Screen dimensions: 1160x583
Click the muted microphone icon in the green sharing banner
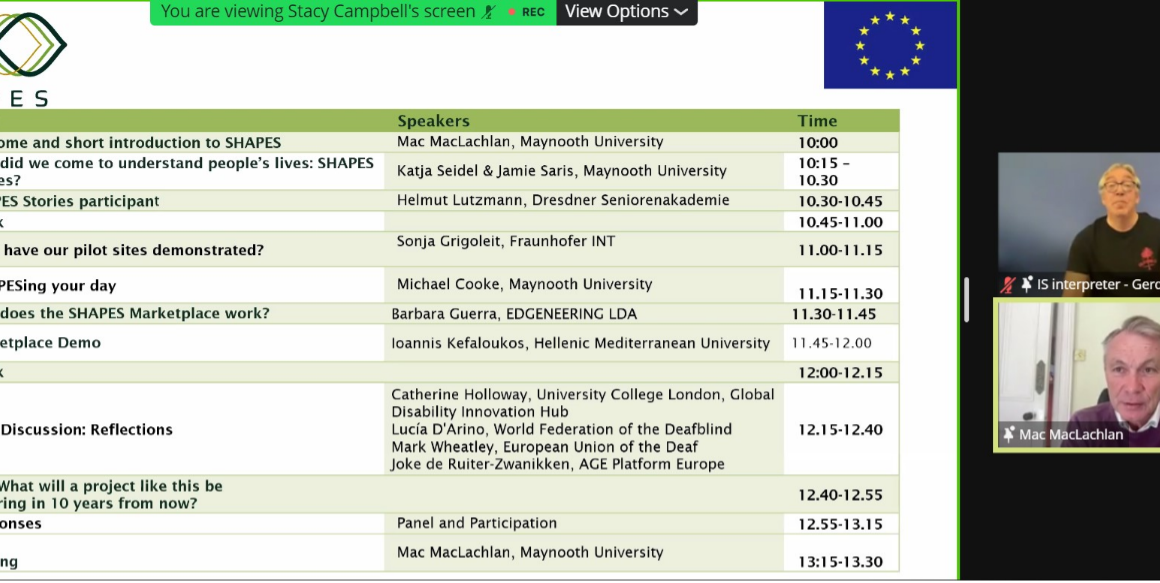489,12
